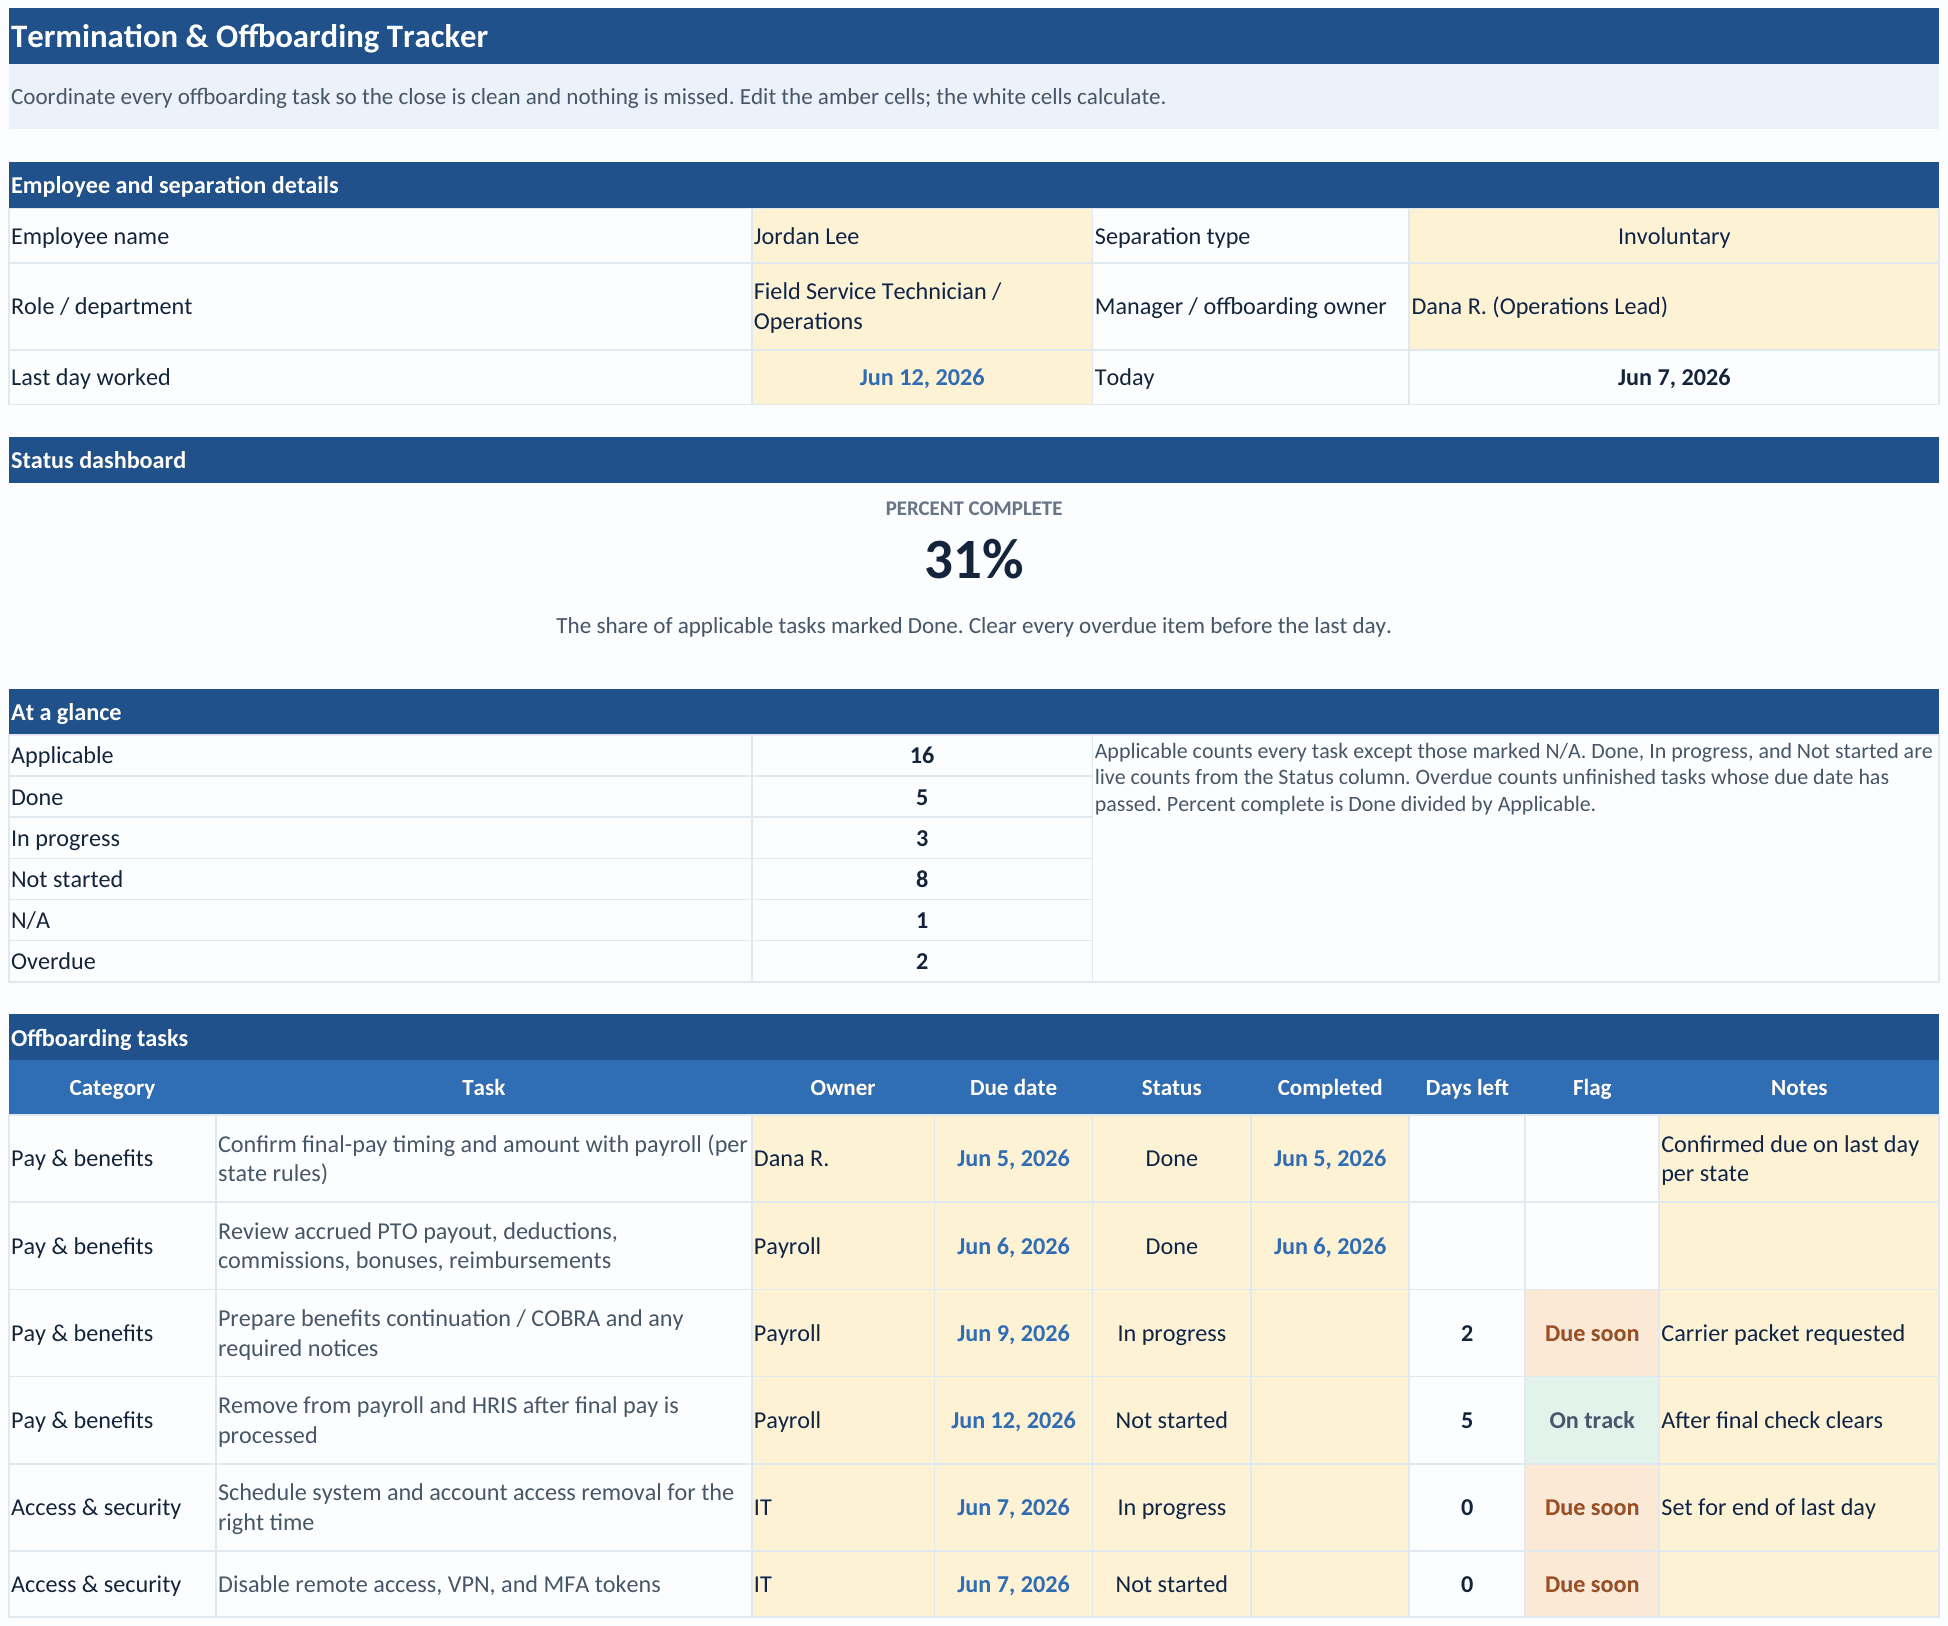Image resolution: width=1948 pixels, height=1626 pixels.
Task: Select the Done count of 5
Action: coord(921,797)
